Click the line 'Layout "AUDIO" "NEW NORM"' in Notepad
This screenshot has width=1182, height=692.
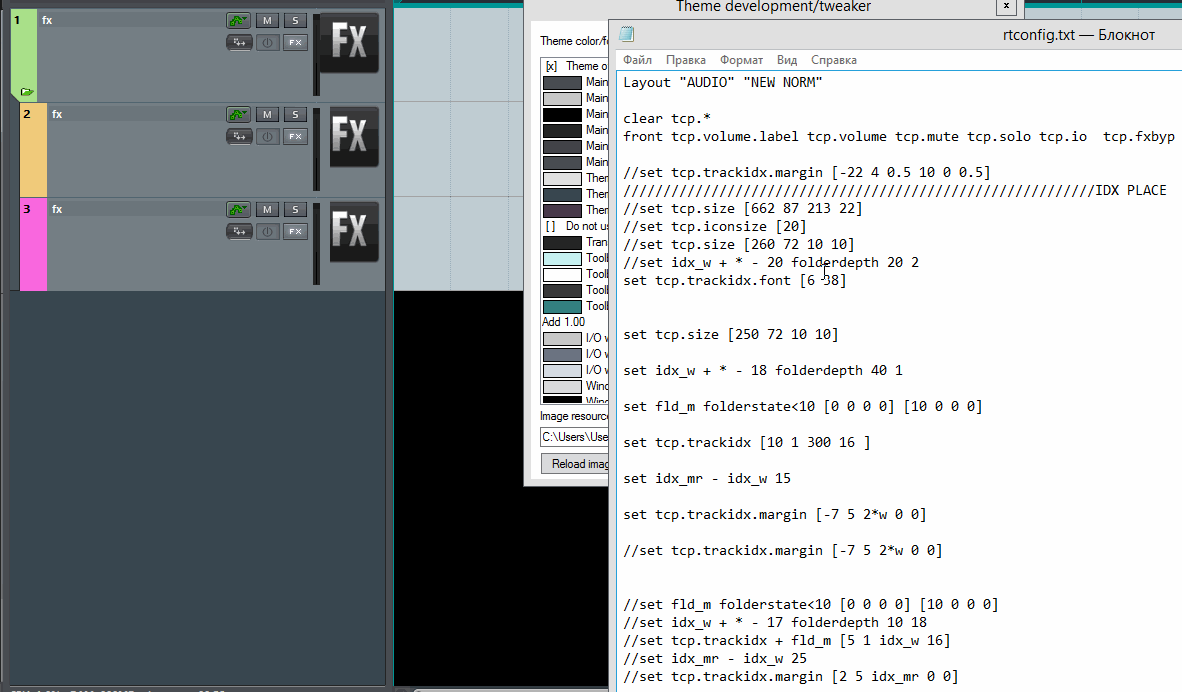[x=722, y=83]
